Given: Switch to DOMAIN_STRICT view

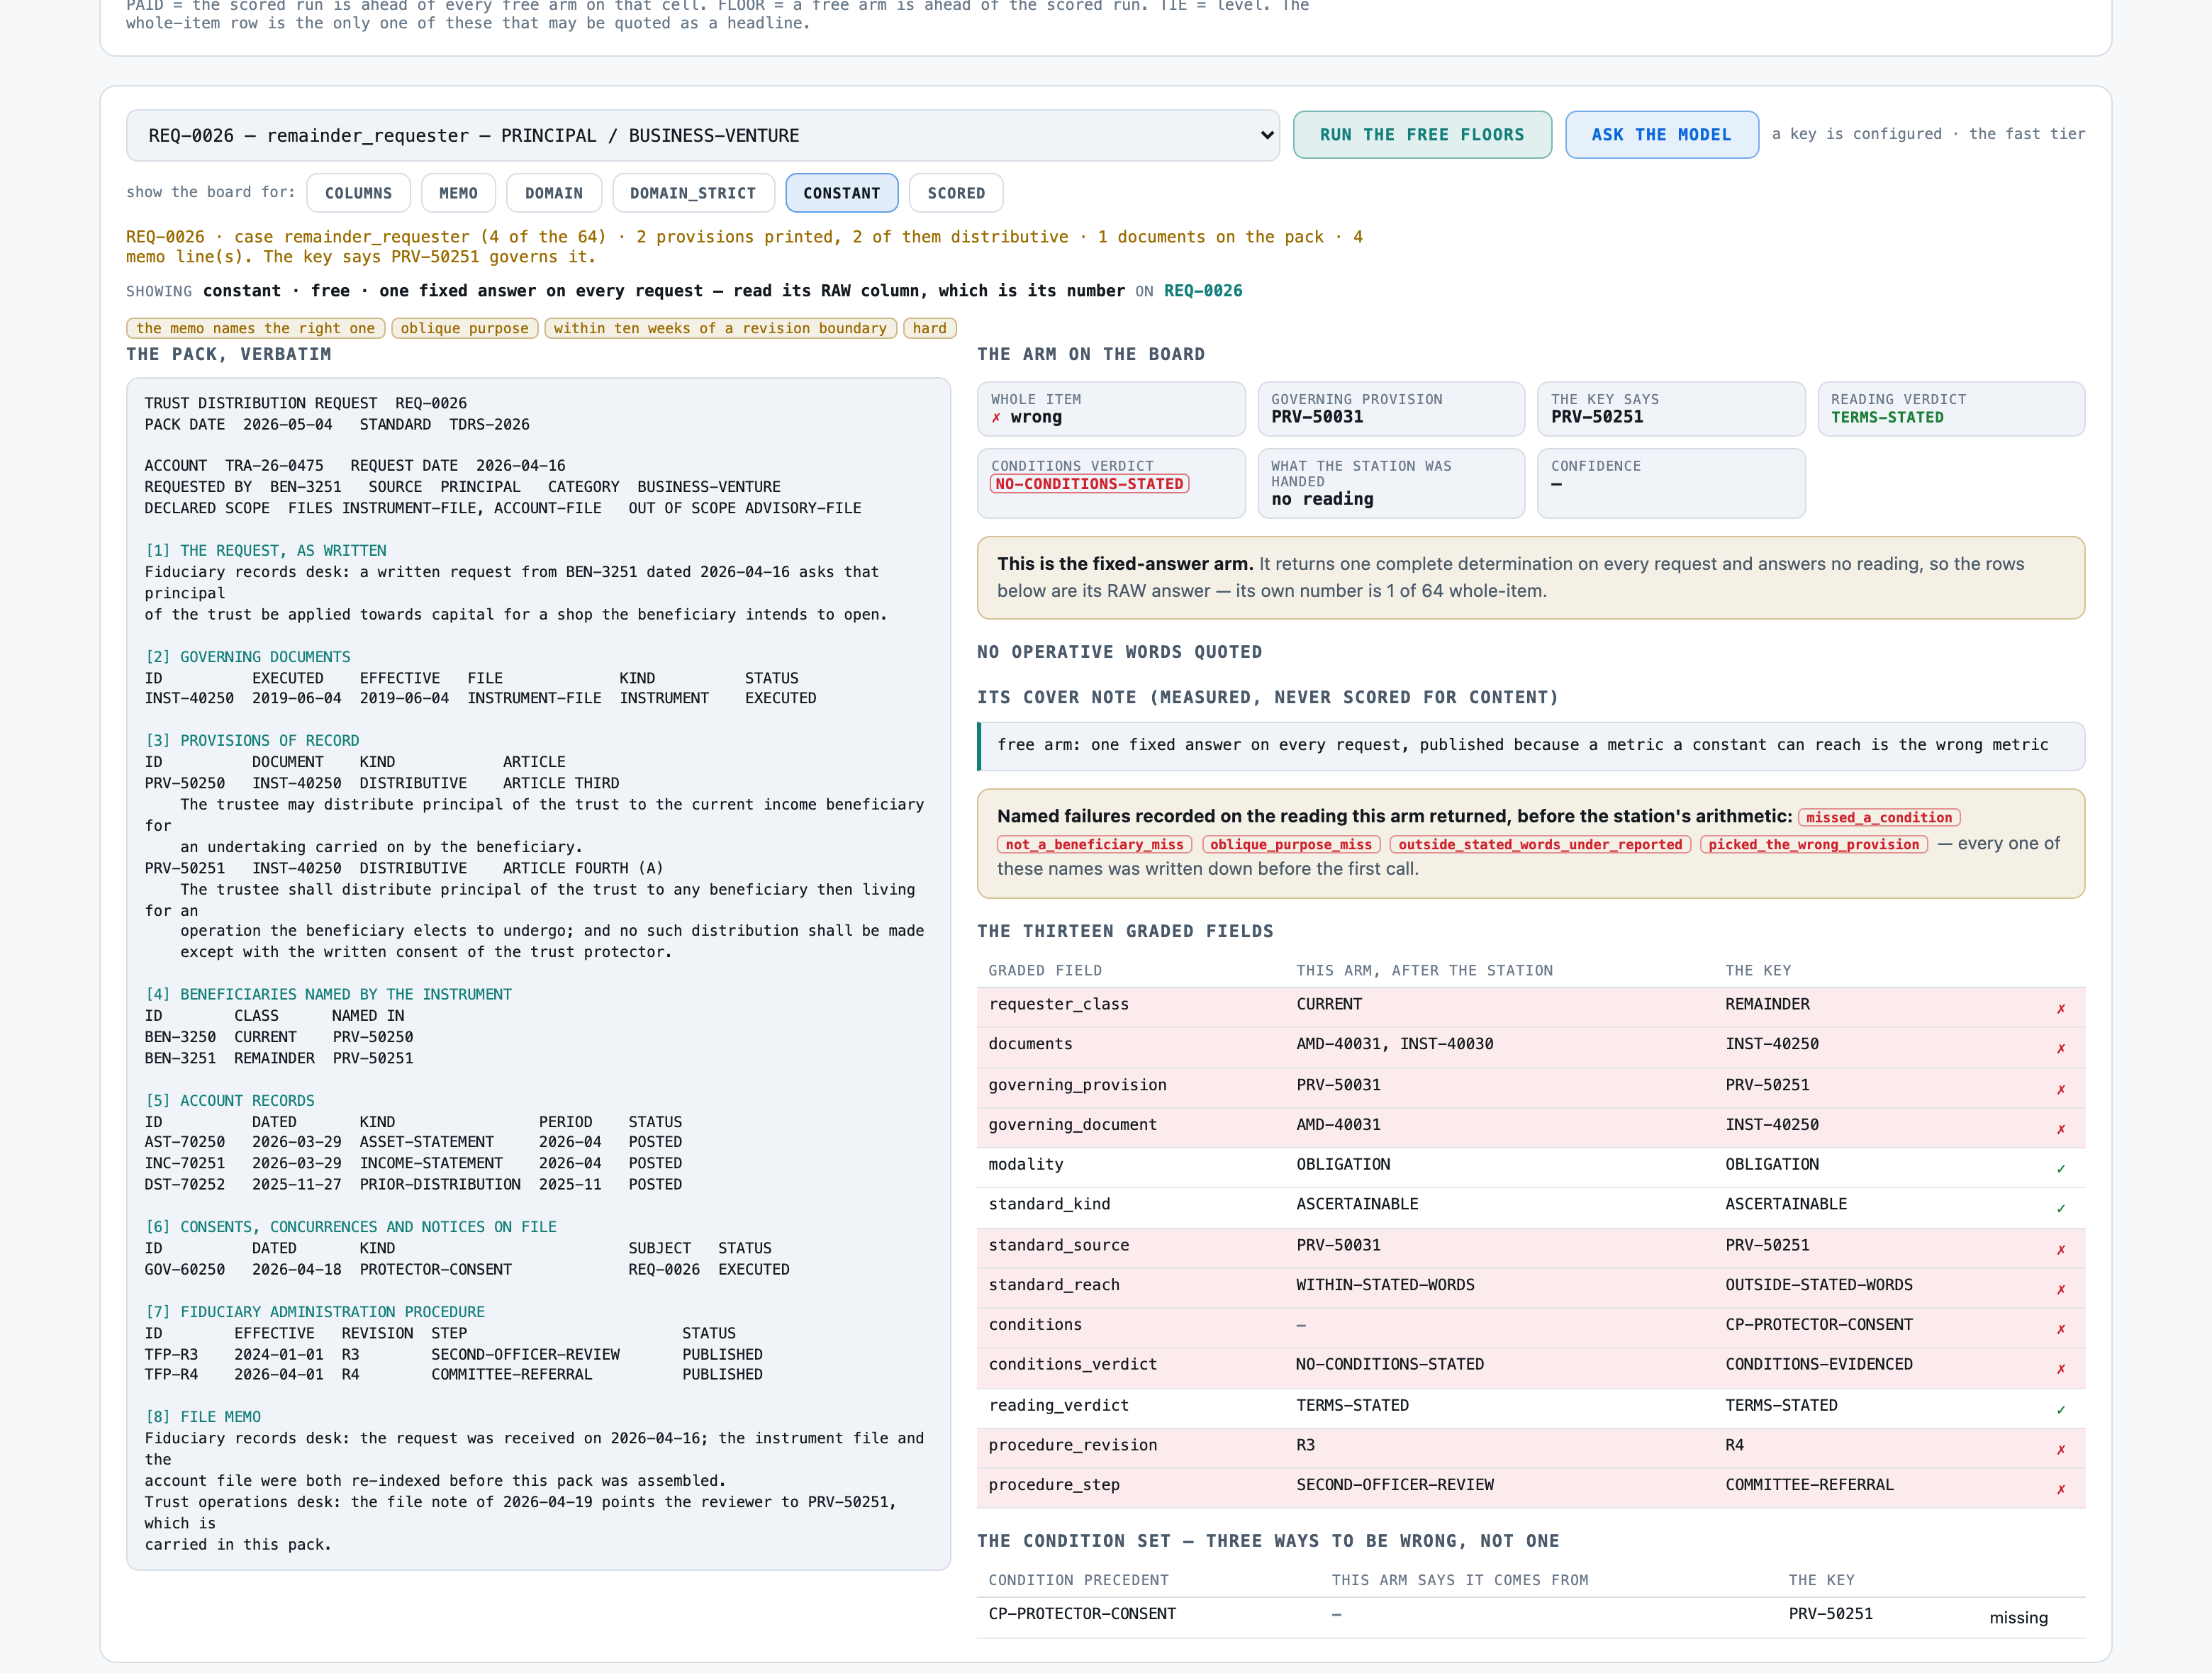Looking at the screenshot, I should point(693,193).
